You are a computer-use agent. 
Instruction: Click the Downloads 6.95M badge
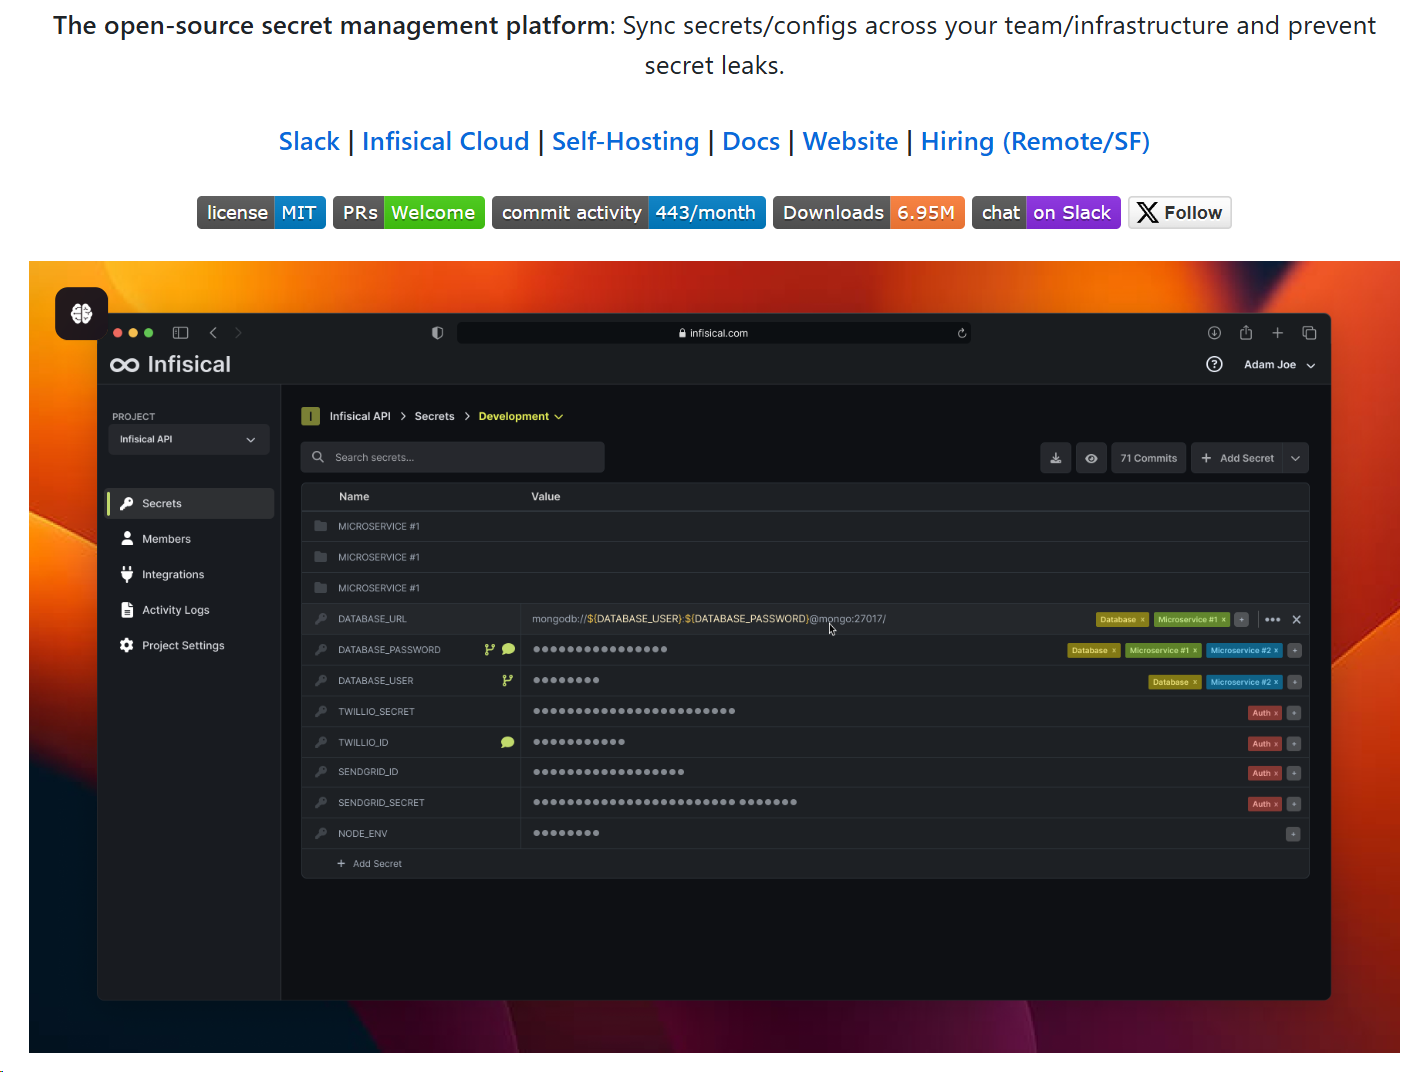869,213
